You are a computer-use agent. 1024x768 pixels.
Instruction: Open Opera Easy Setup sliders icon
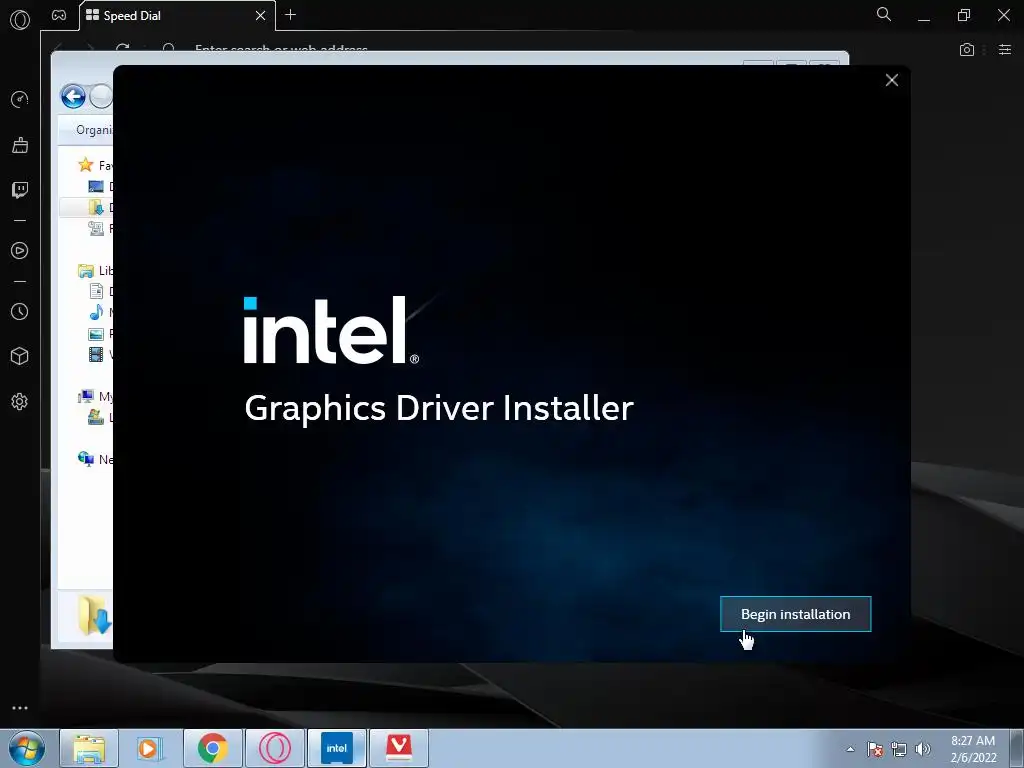(1005, 50)
